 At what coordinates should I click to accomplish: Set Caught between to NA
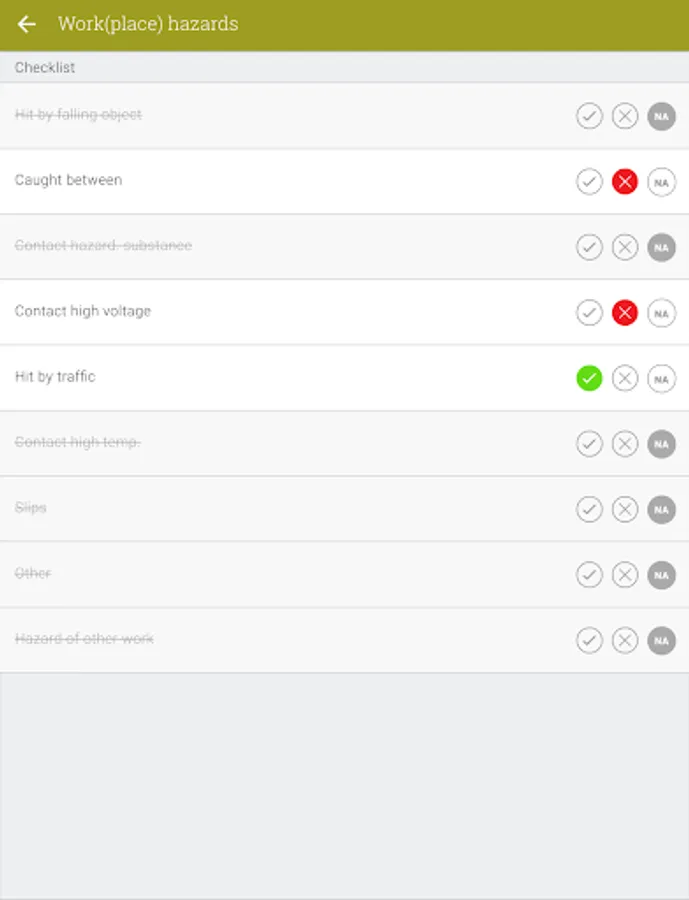(661, 182)
